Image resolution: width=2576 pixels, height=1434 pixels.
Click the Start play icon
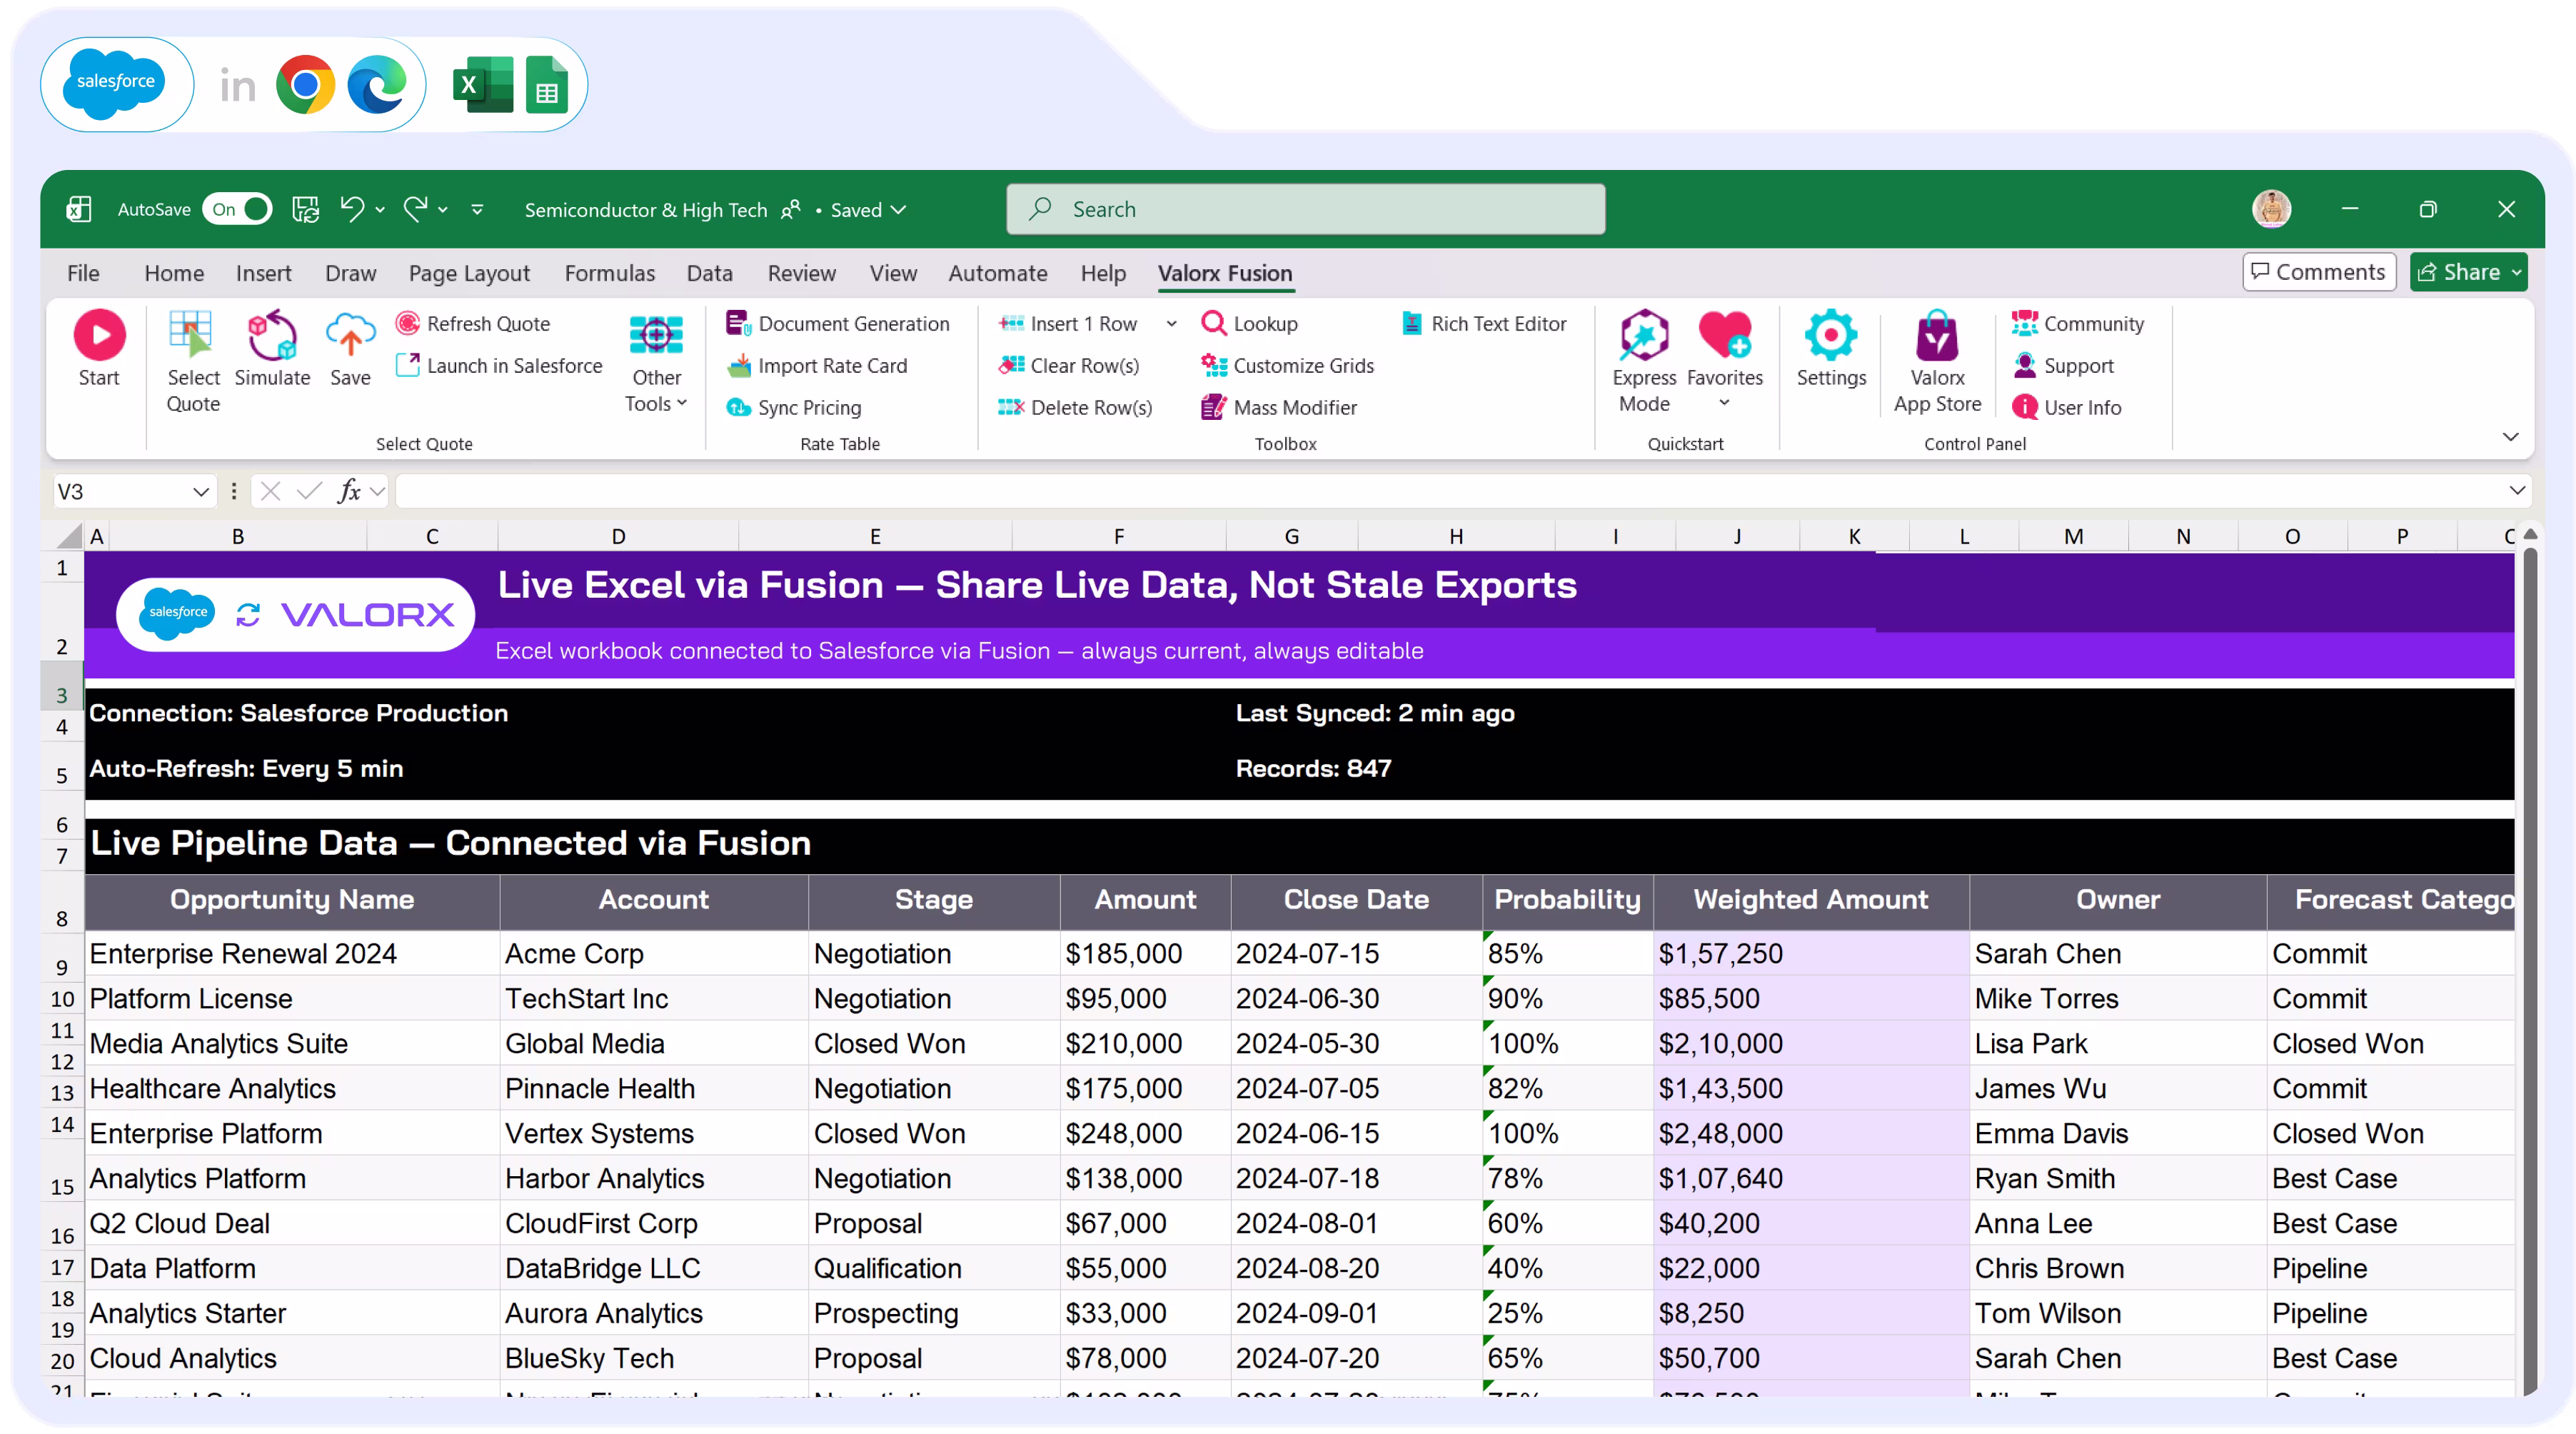point(99,334)
